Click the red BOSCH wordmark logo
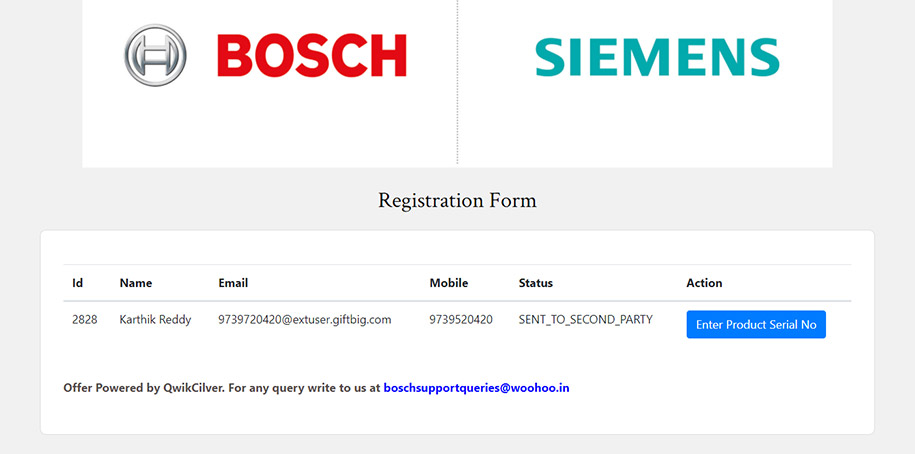This screenshot has width=915, height=454. click(312, 56)
